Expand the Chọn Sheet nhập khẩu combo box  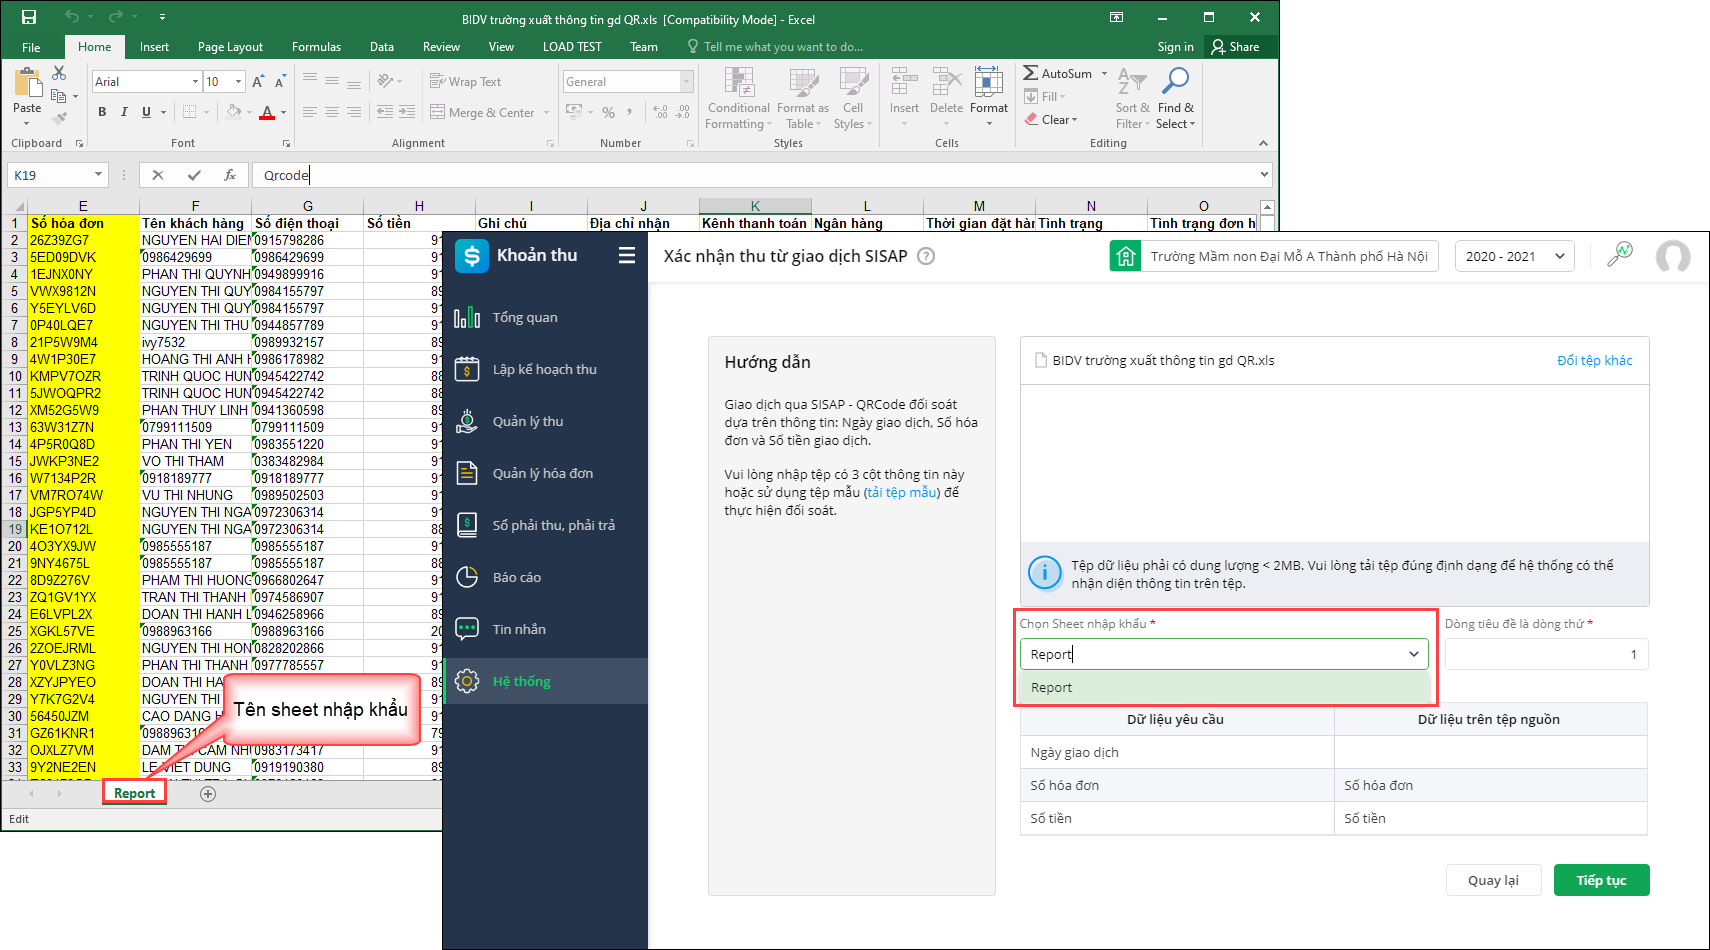click(x=1414, y=654)
